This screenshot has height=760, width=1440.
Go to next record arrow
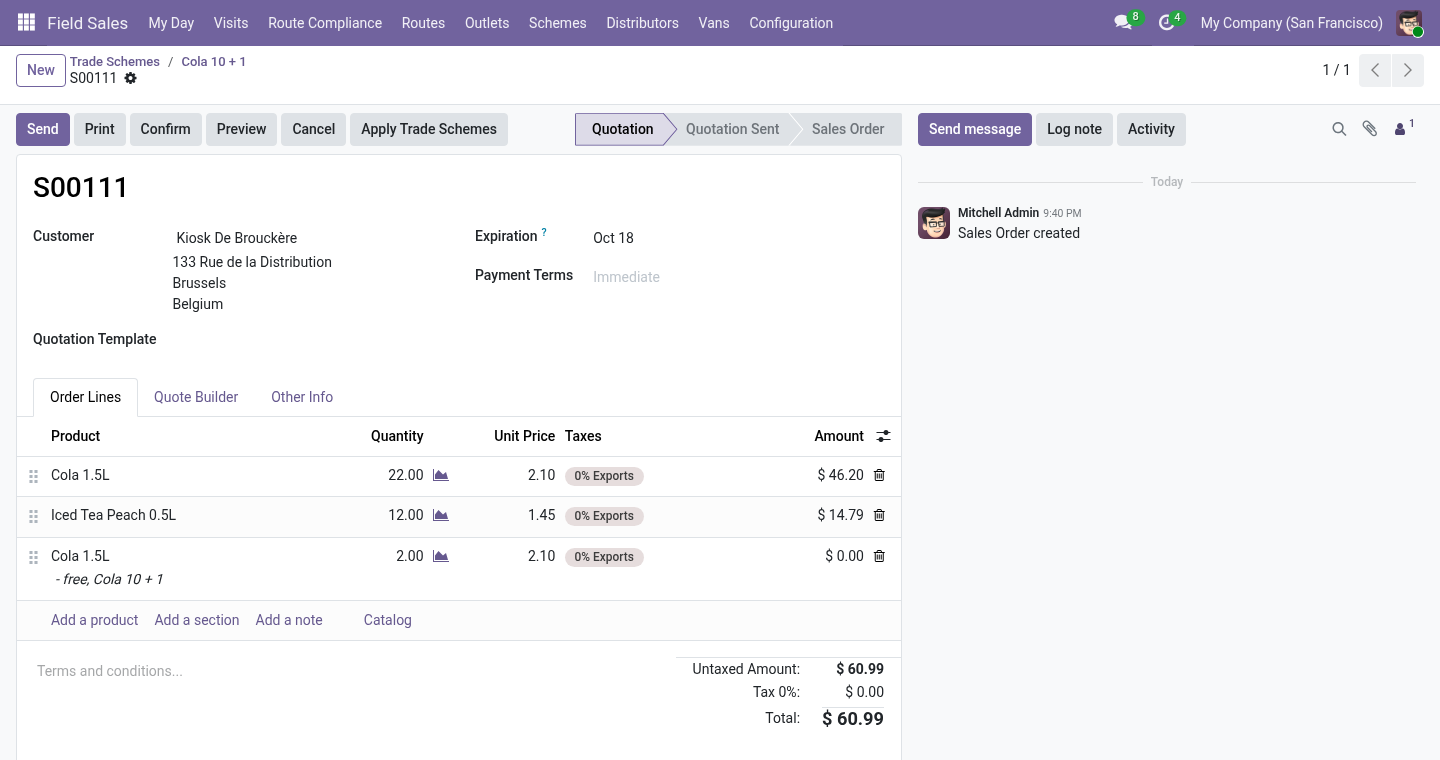1407,70
